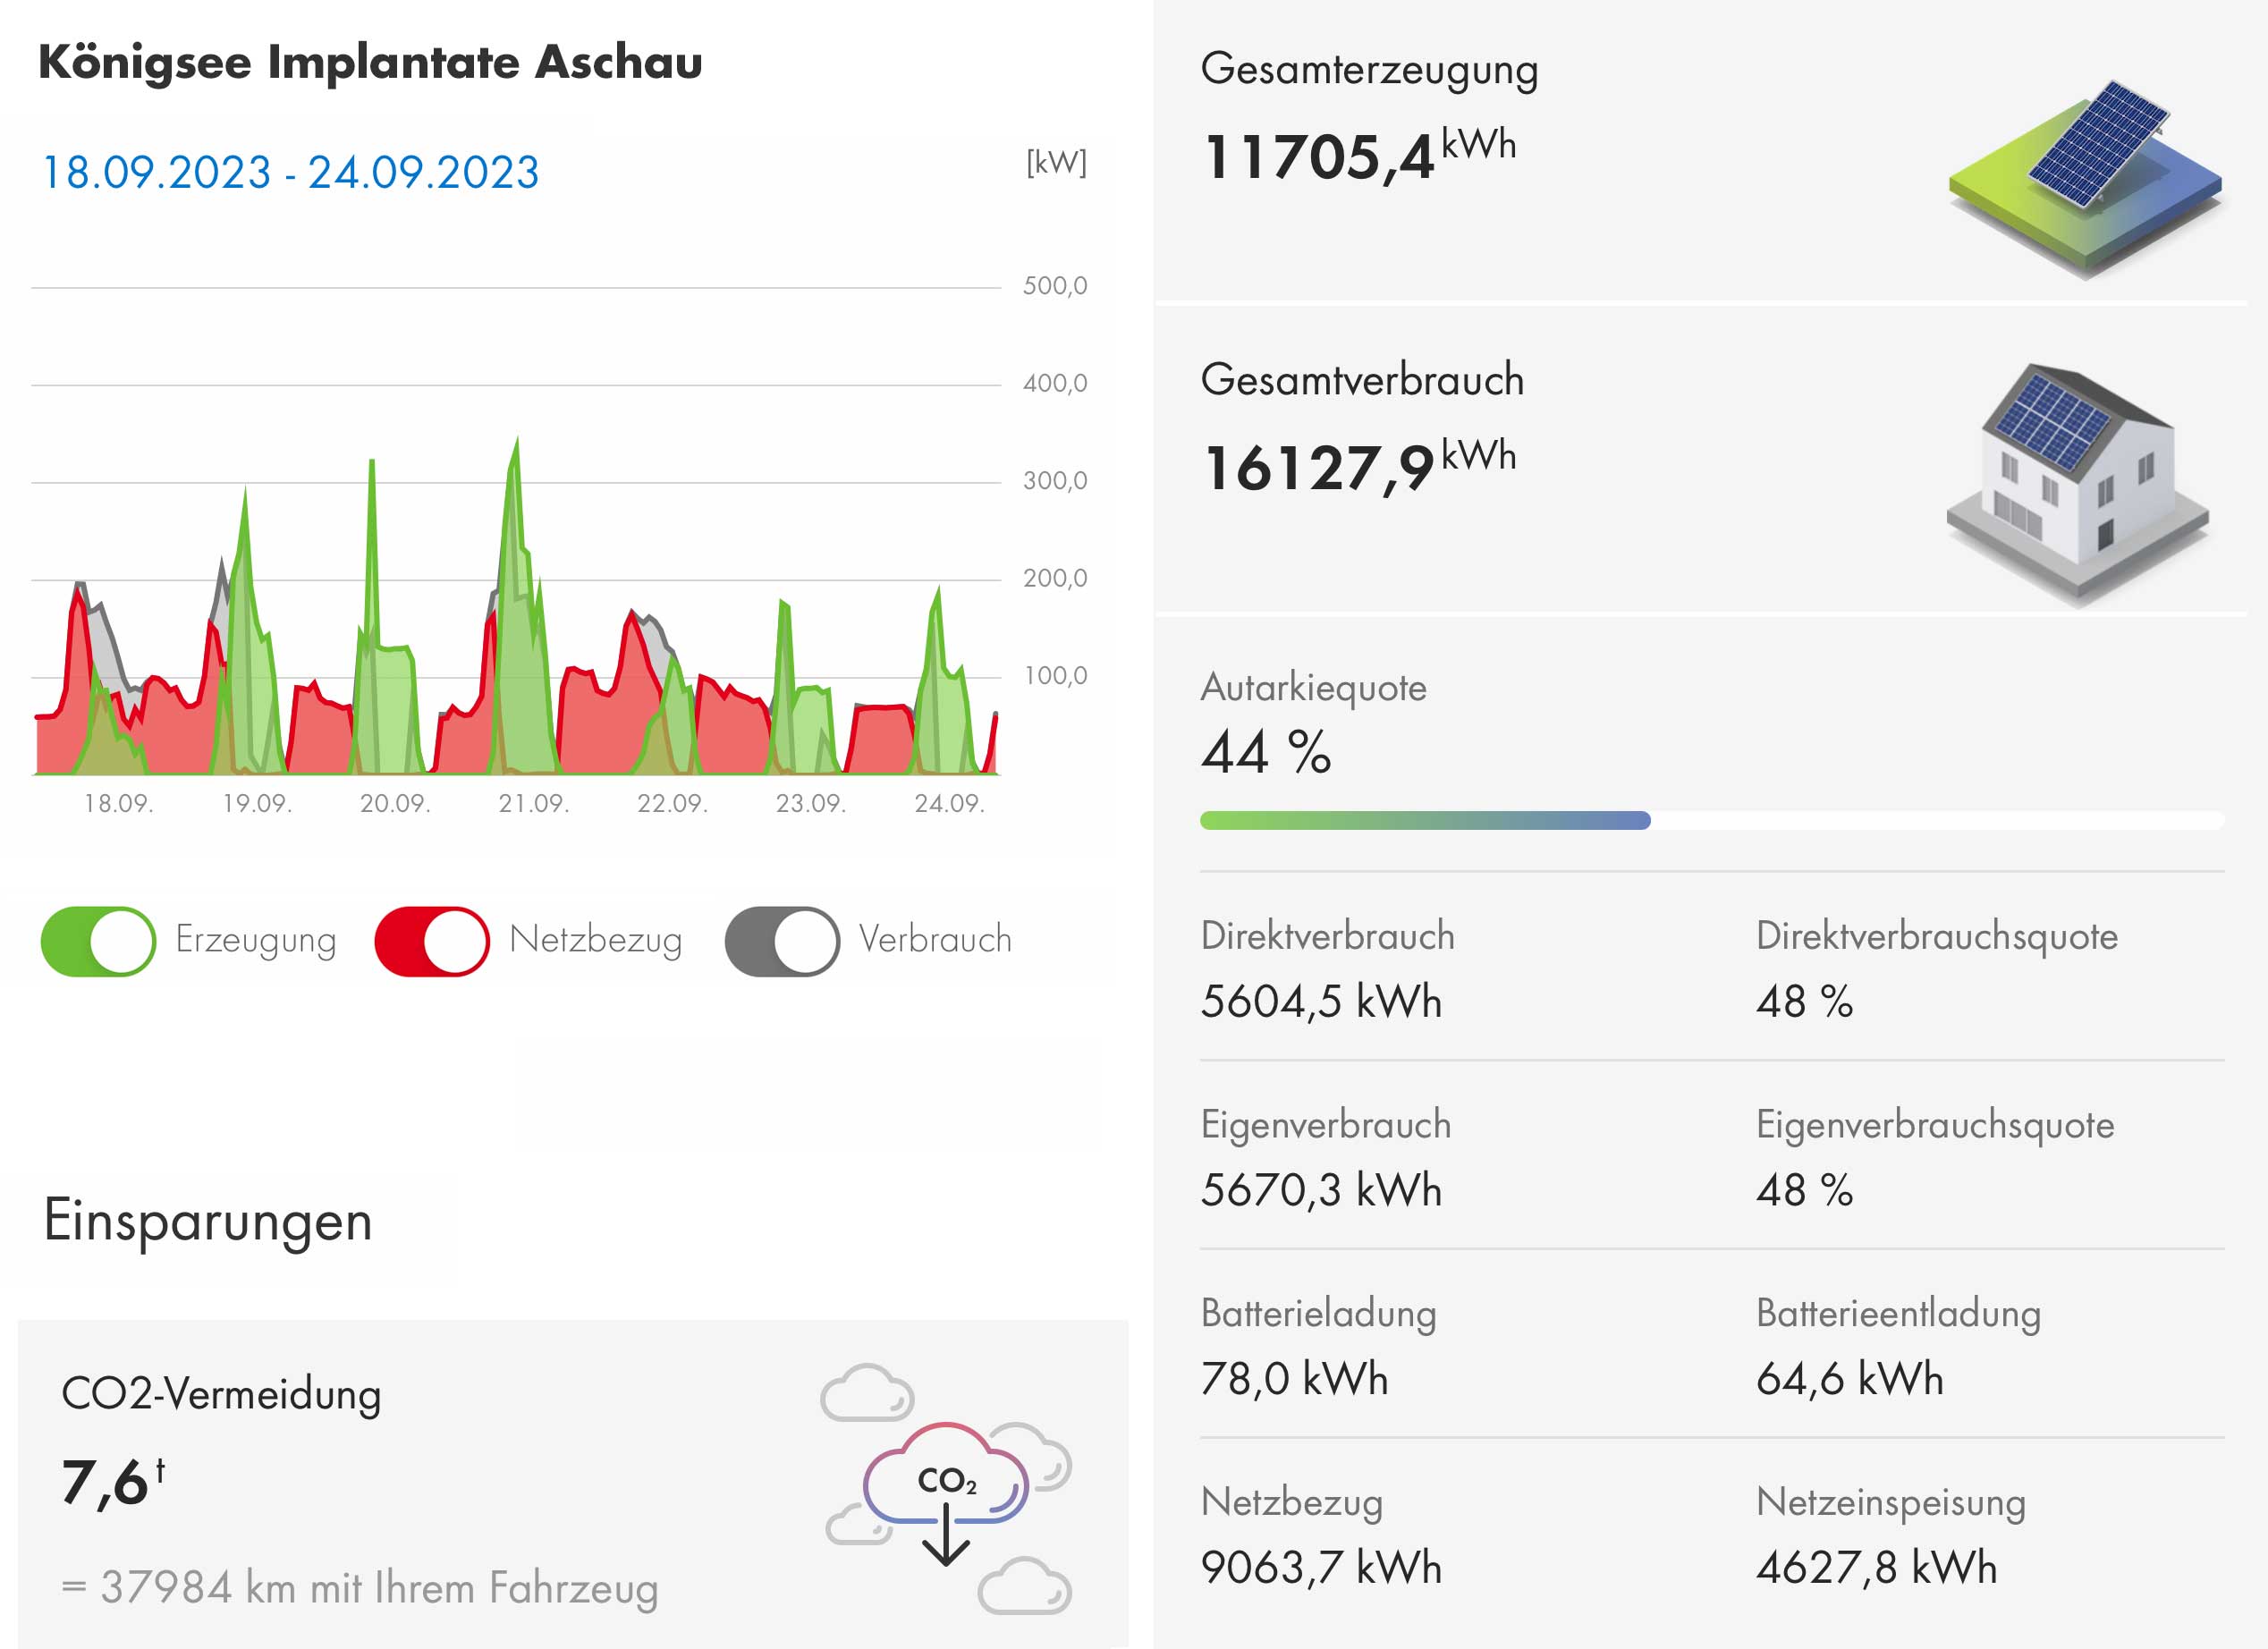This screenshot has width=2268, height=1649.
Task: Select the 24.09. label on chart axis
Action: pyautogui.click(x=949, y=803)
